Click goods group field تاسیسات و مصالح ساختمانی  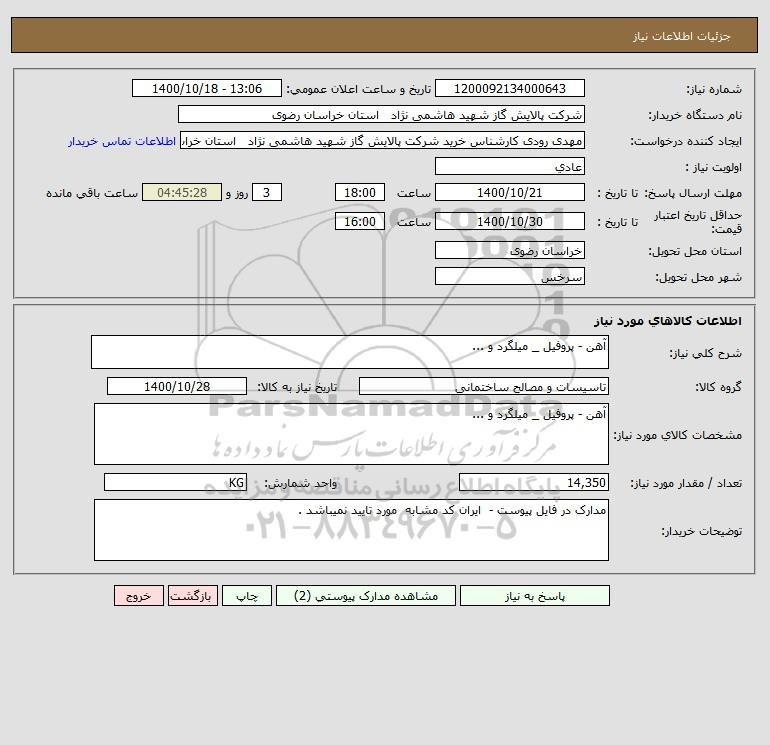pyautogui.click(x=484, y=386)
